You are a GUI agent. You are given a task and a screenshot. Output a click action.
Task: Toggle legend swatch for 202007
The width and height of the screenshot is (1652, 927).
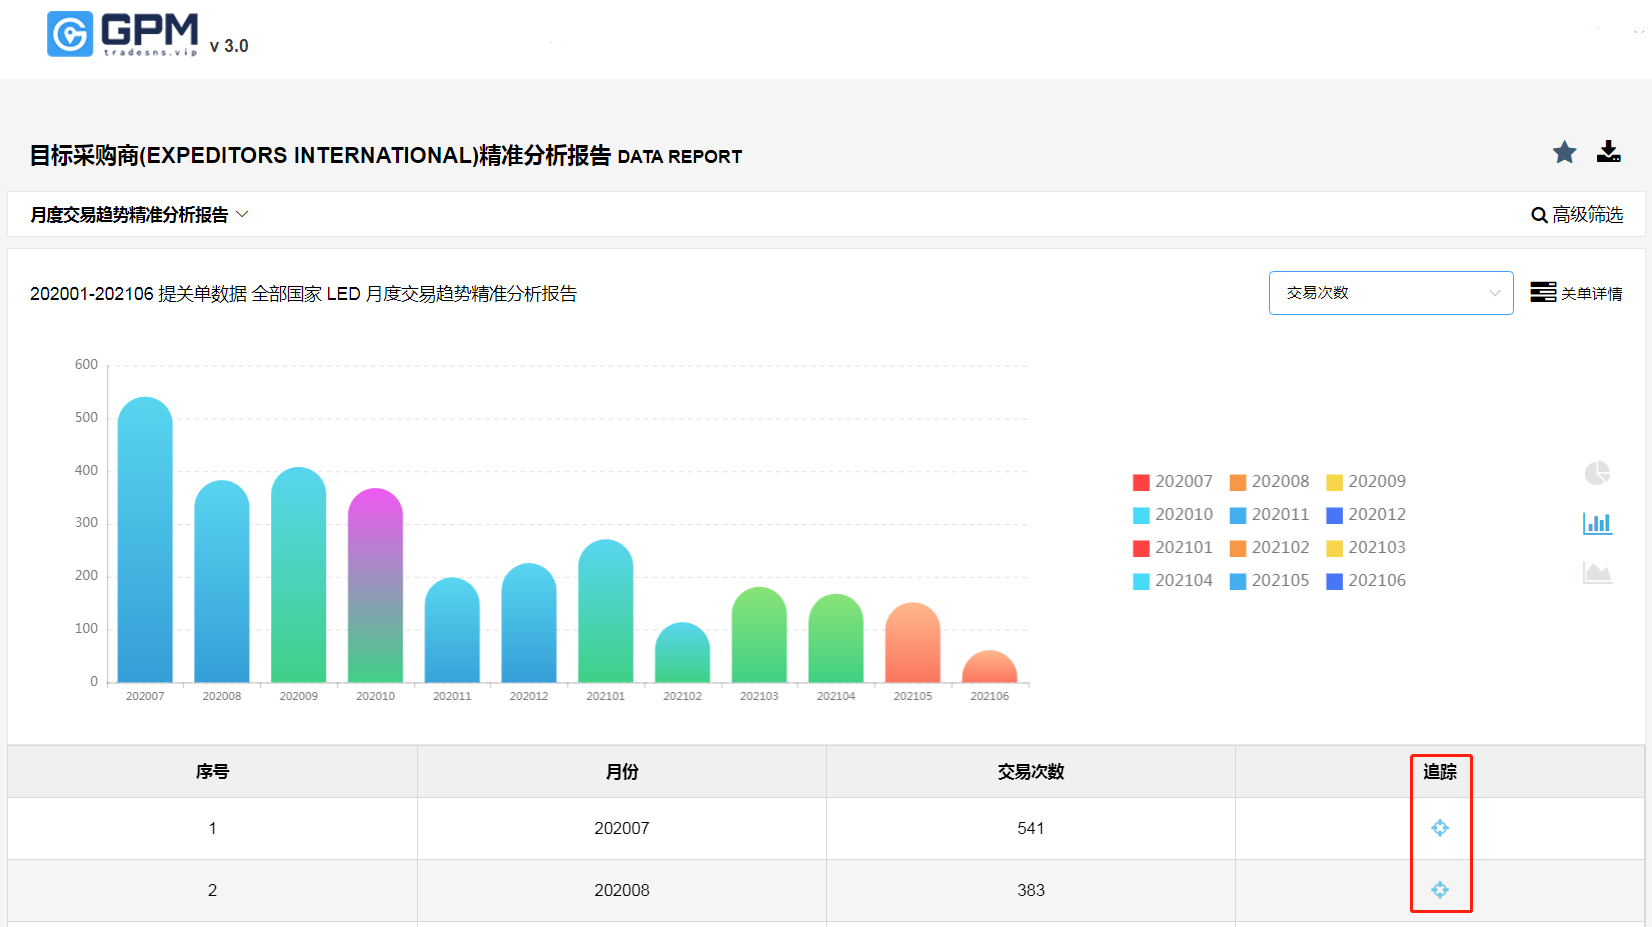pos(1141,482)
